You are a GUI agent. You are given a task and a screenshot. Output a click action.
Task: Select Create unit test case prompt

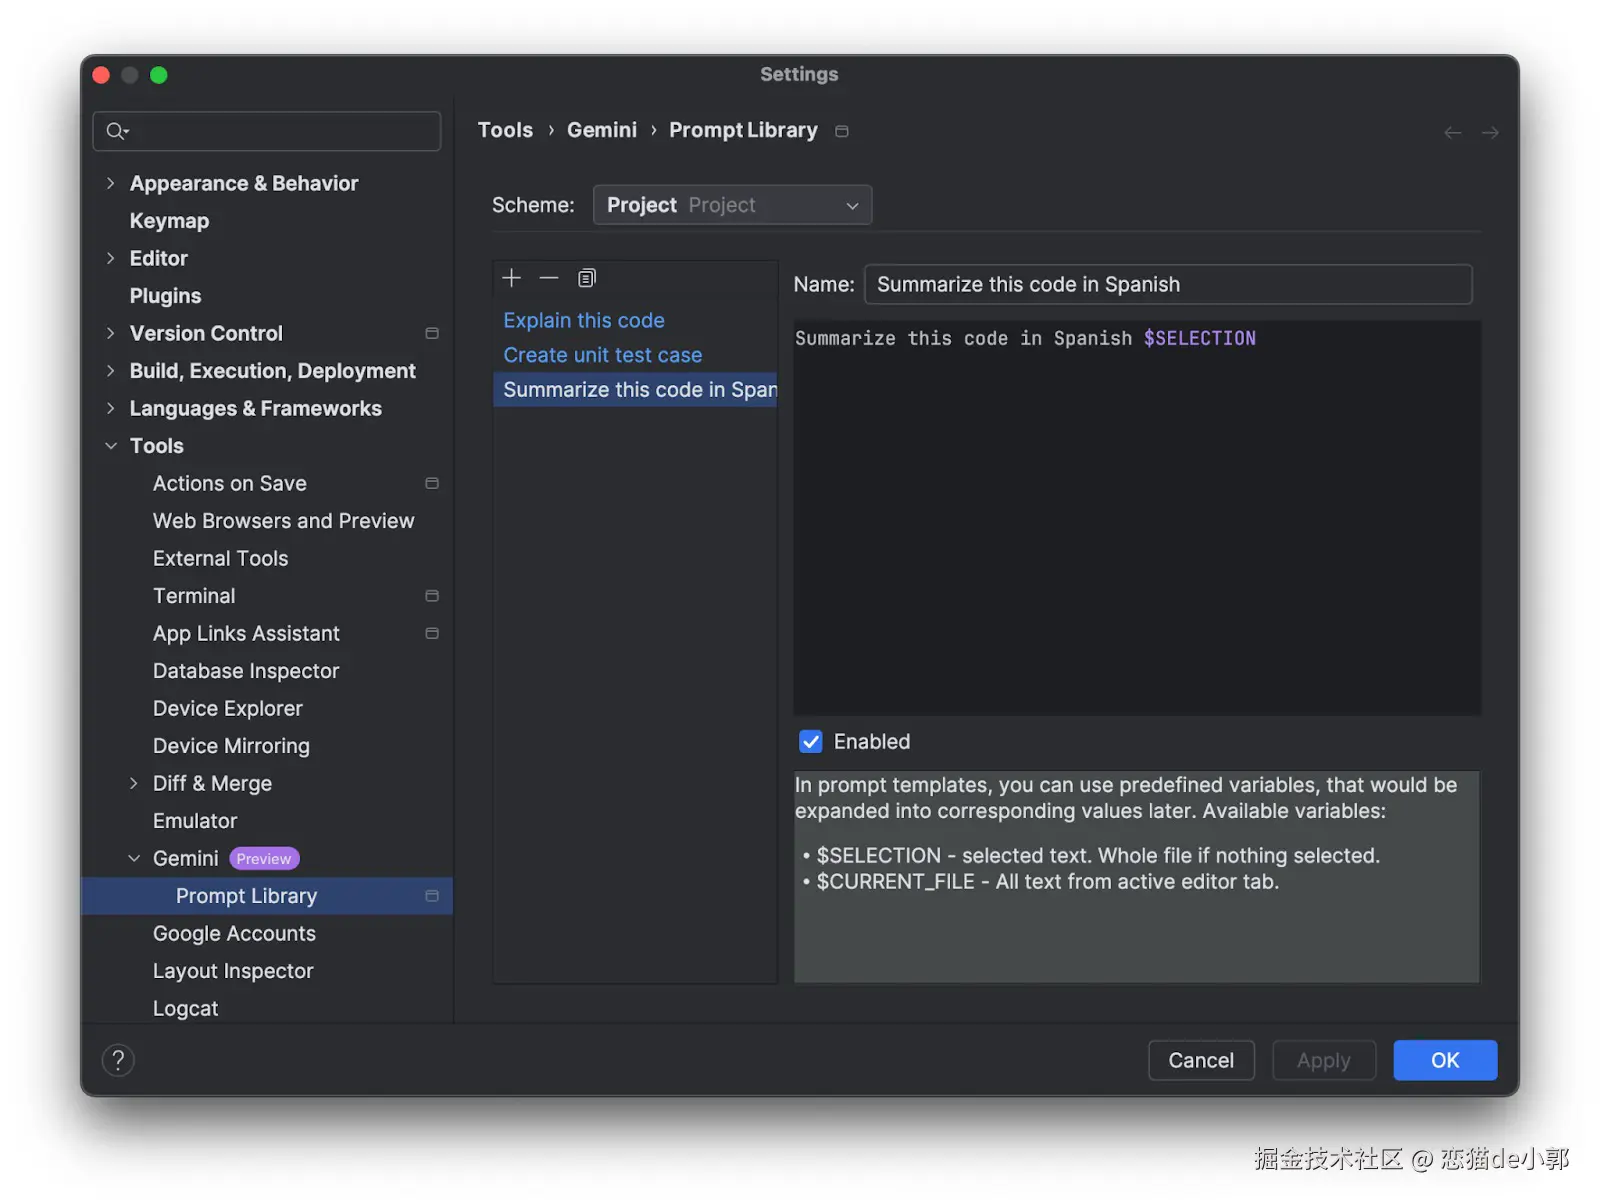click(x=603, y=355)
